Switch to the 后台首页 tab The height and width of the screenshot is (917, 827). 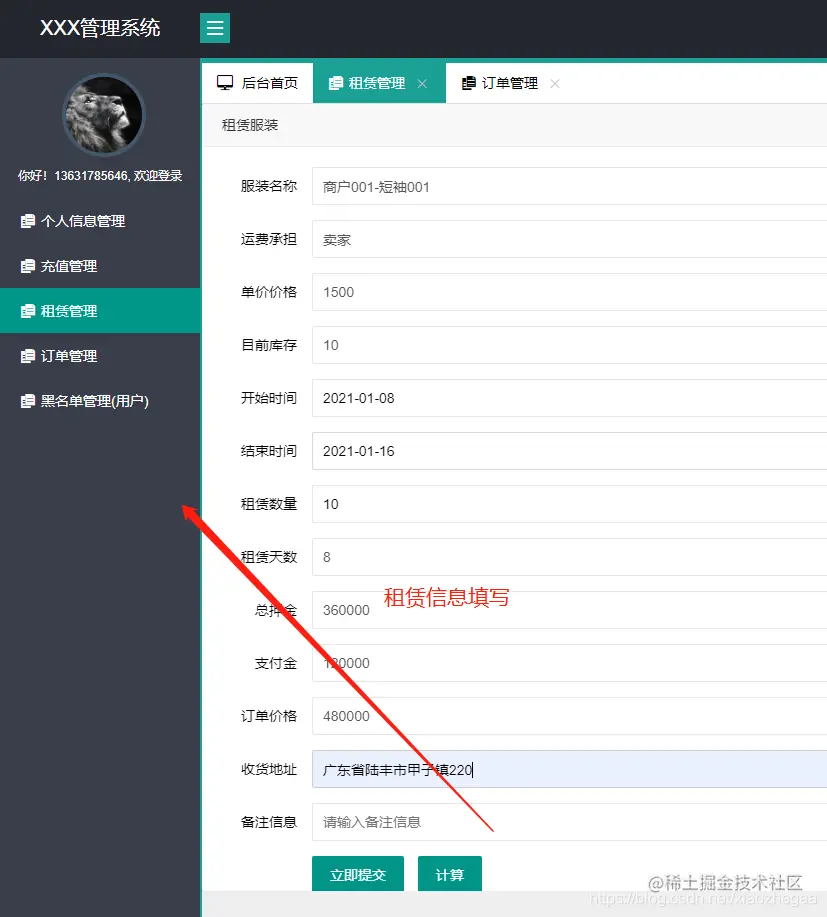tap(256, 82)
